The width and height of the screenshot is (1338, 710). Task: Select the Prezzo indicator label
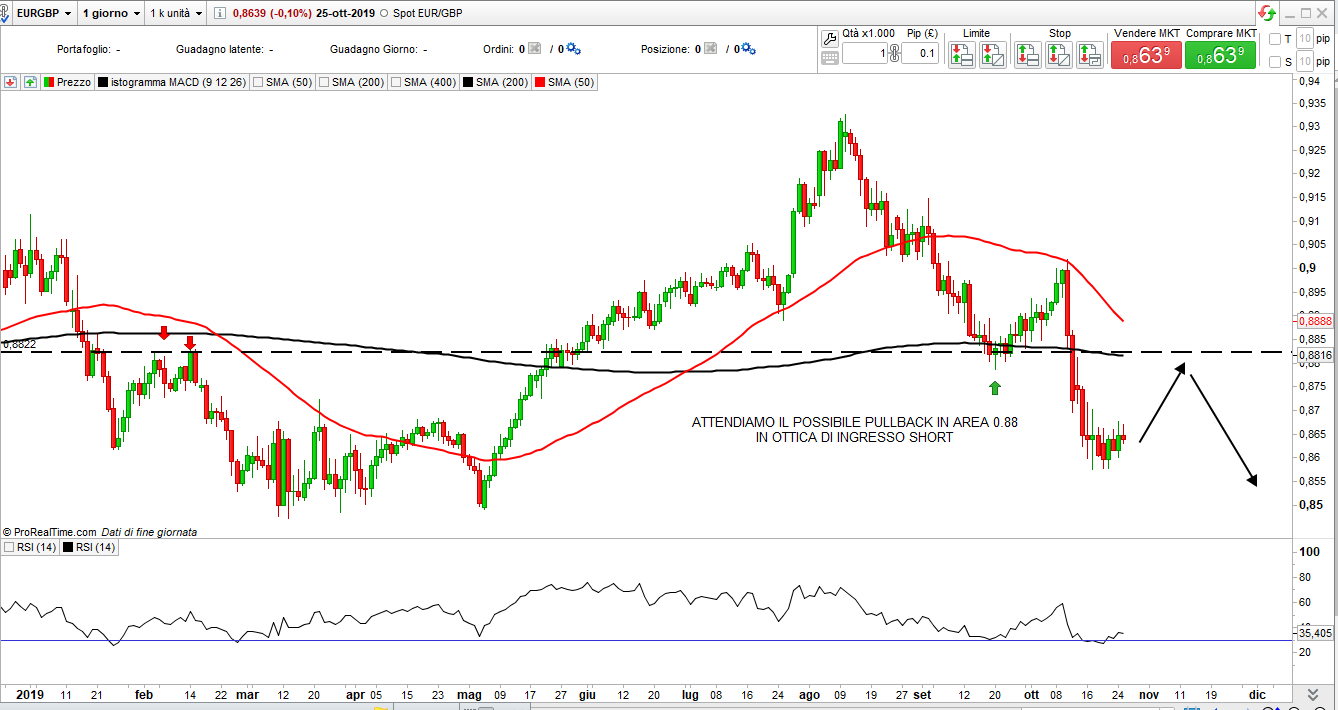tap(73, 82)
